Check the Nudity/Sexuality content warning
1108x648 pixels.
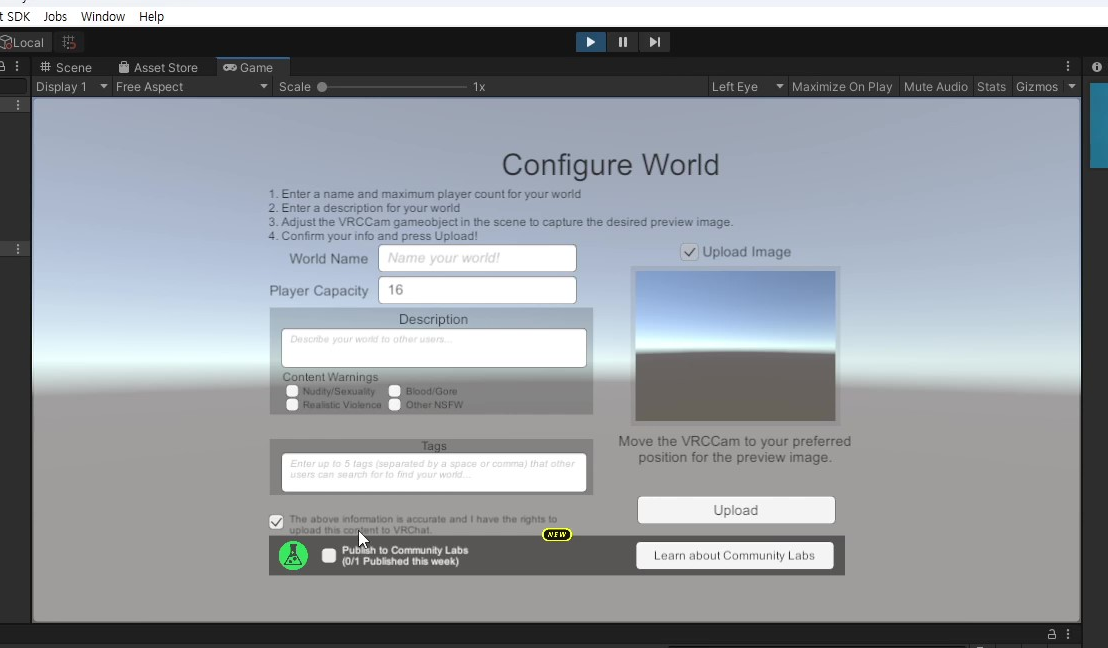point(293,391)
